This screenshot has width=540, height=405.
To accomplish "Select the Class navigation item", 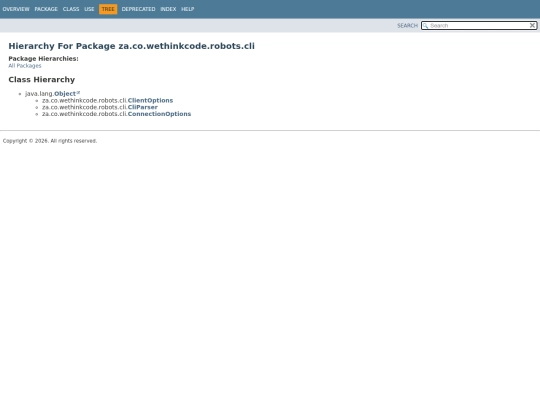I will 71,9.
